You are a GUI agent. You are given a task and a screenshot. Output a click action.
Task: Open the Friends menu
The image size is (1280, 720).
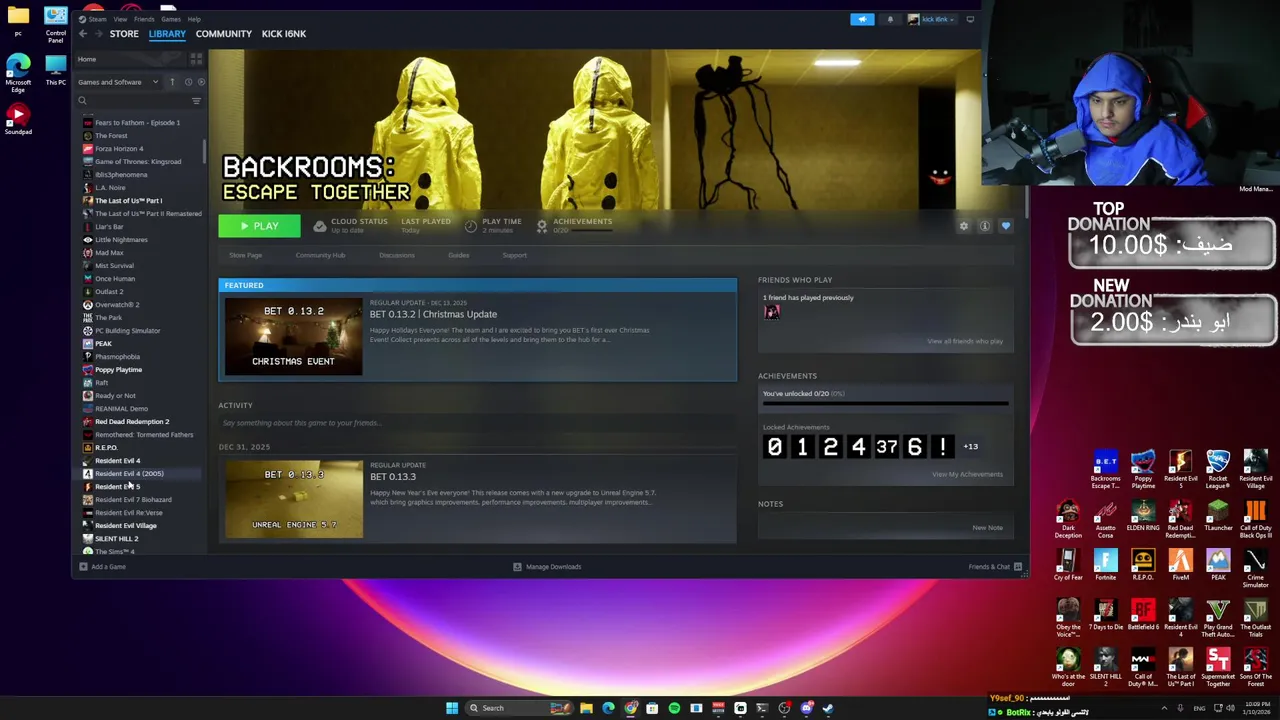pos(144,19)
